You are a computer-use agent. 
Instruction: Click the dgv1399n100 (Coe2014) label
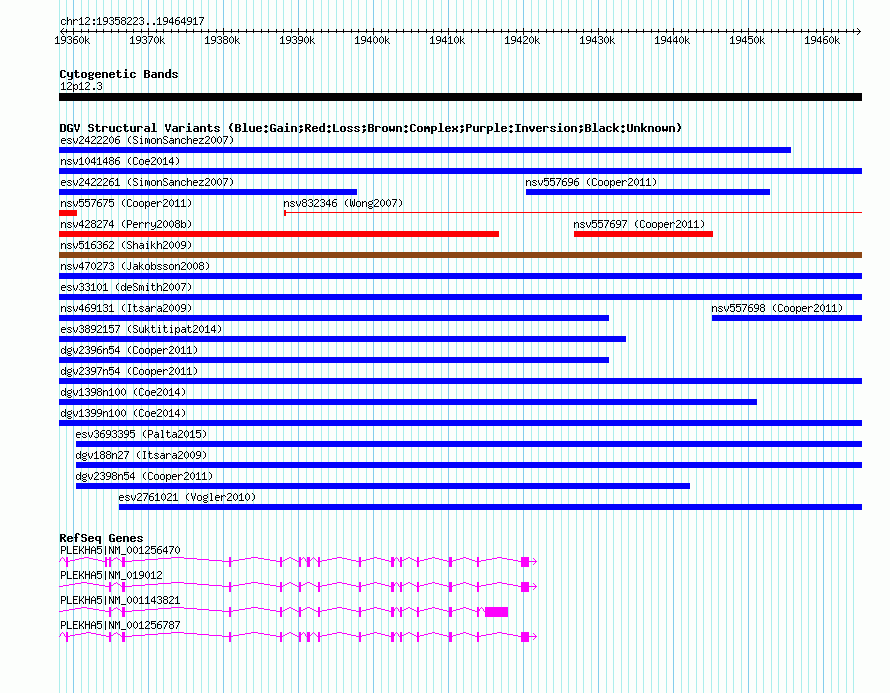click(123, 413)
